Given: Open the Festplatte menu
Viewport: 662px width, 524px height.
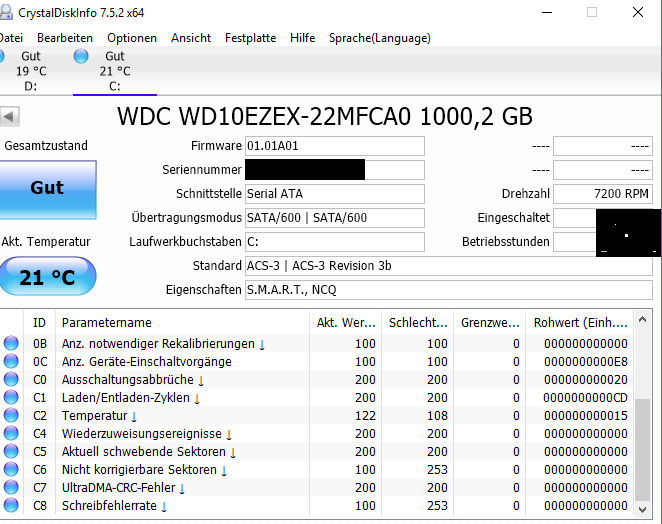Looking at the screenshot, I should pyautogui.click(x=250, y=38).
